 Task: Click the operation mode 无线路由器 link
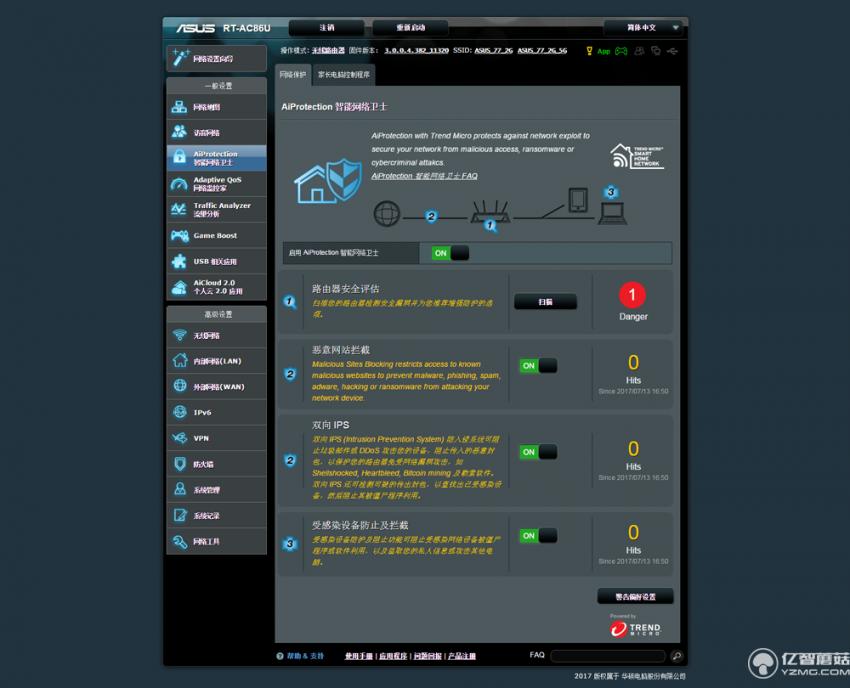click(329, 50)
